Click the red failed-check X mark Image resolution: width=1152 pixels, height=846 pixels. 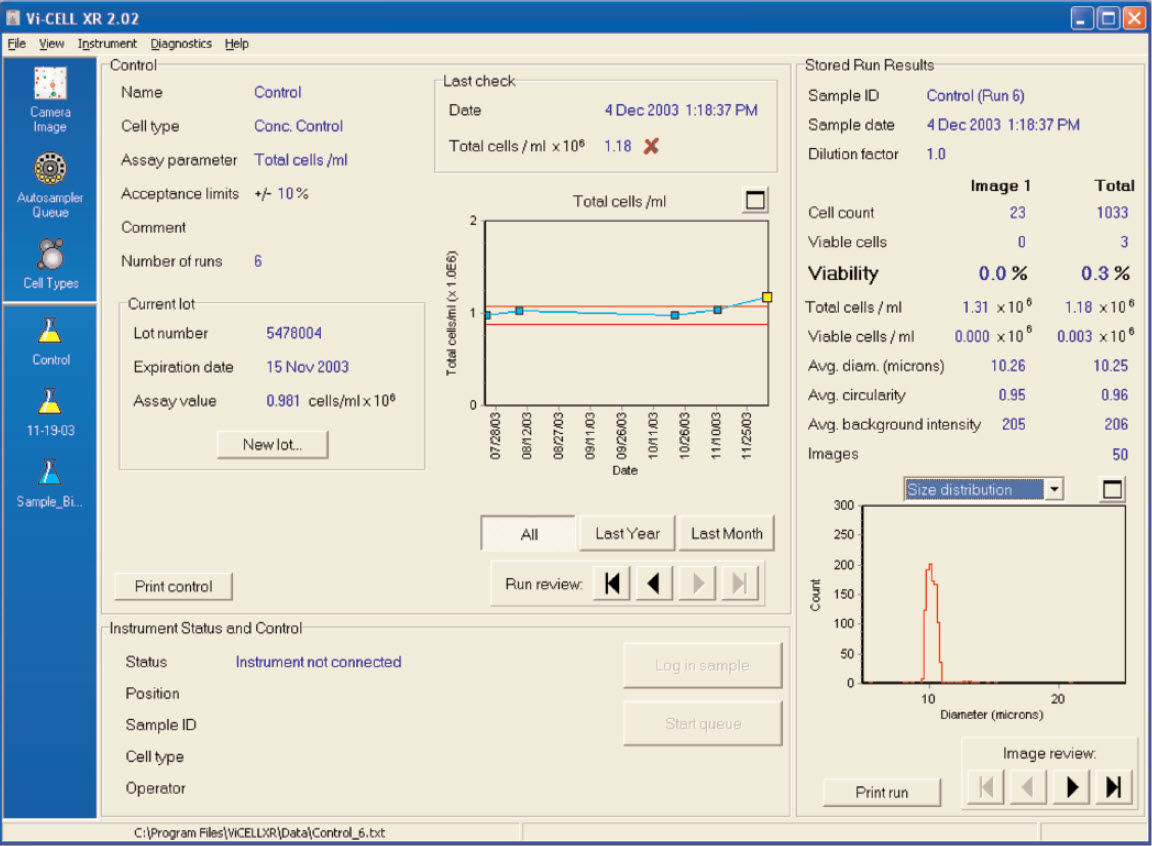tap(651, 146)
